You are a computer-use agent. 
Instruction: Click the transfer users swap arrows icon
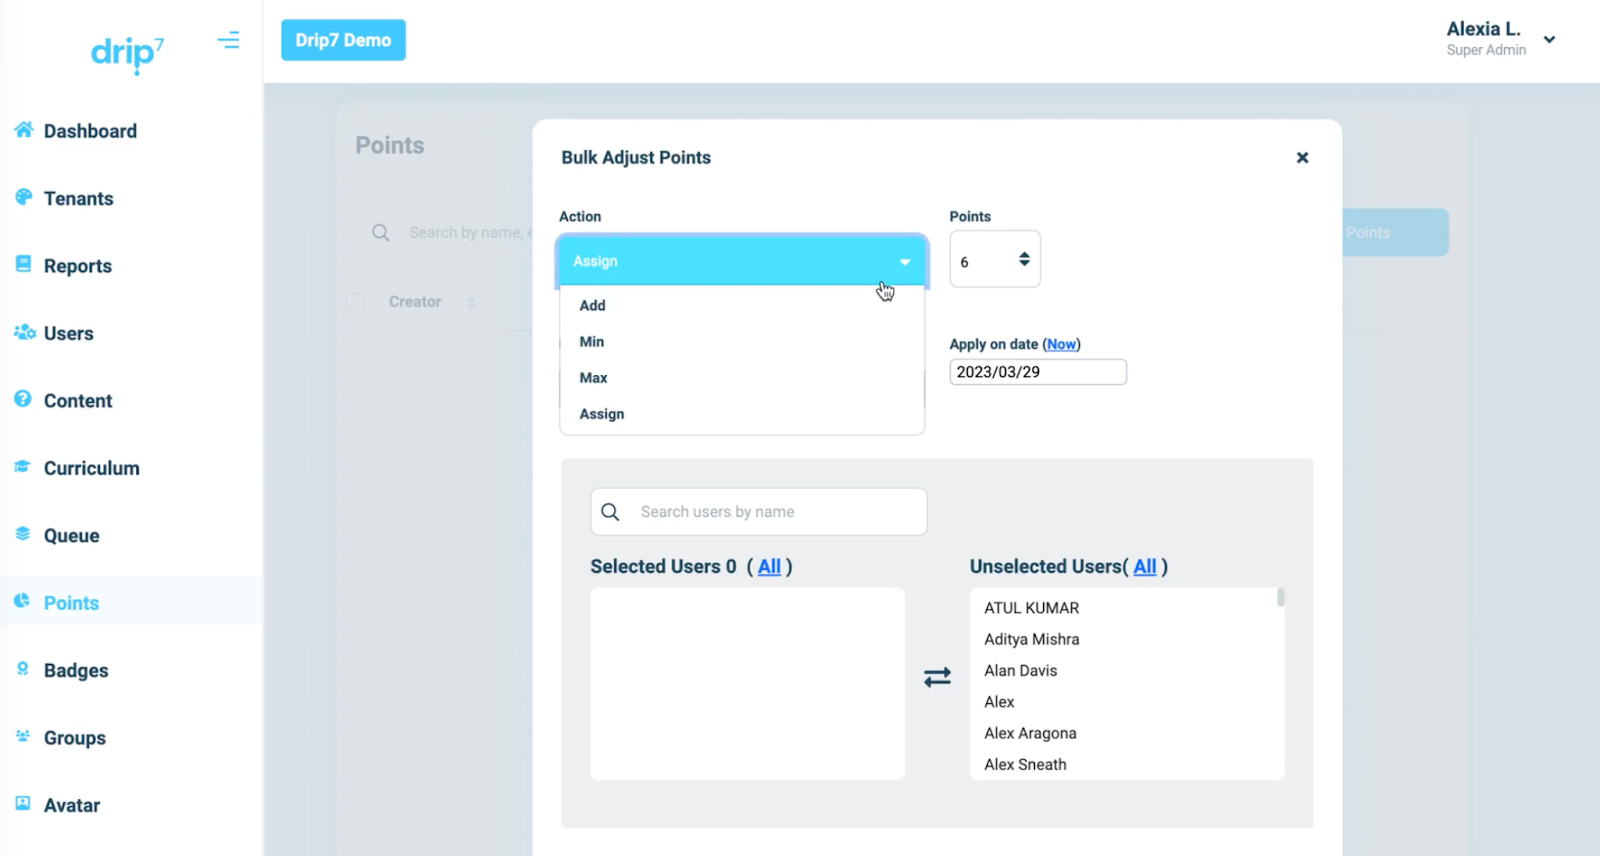(x=937, y=678)
